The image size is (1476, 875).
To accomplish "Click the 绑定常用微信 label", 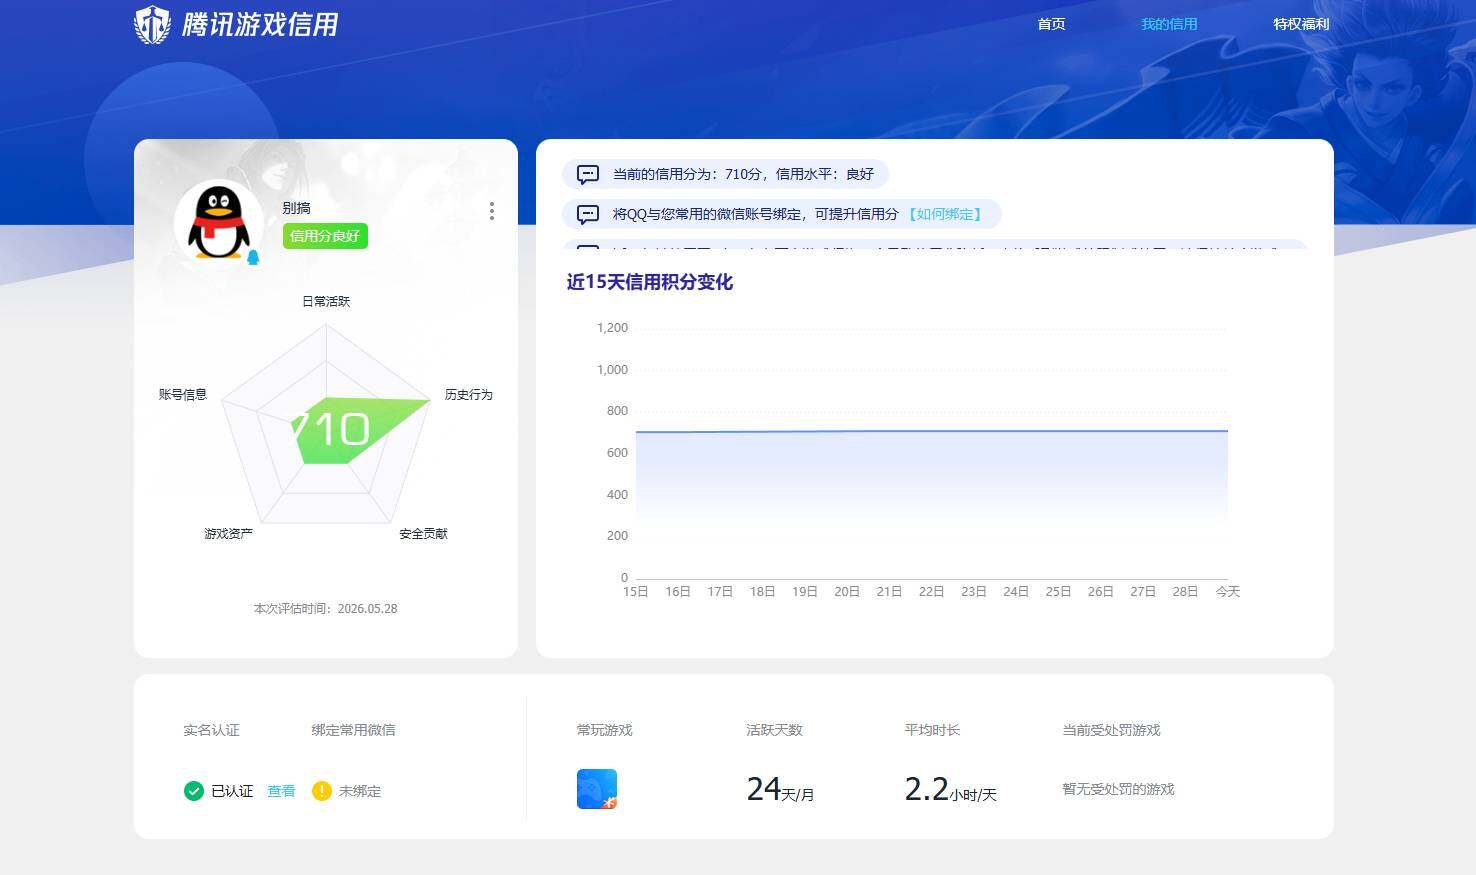I will [353, 730].
